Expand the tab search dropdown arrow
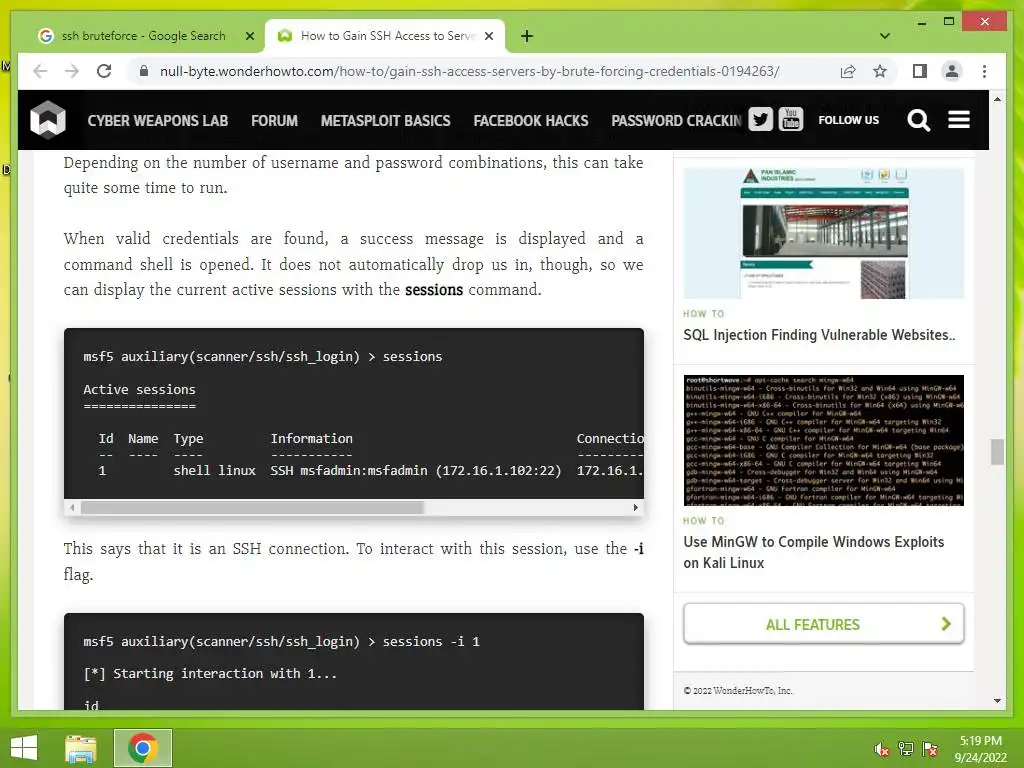 point(885,36)
